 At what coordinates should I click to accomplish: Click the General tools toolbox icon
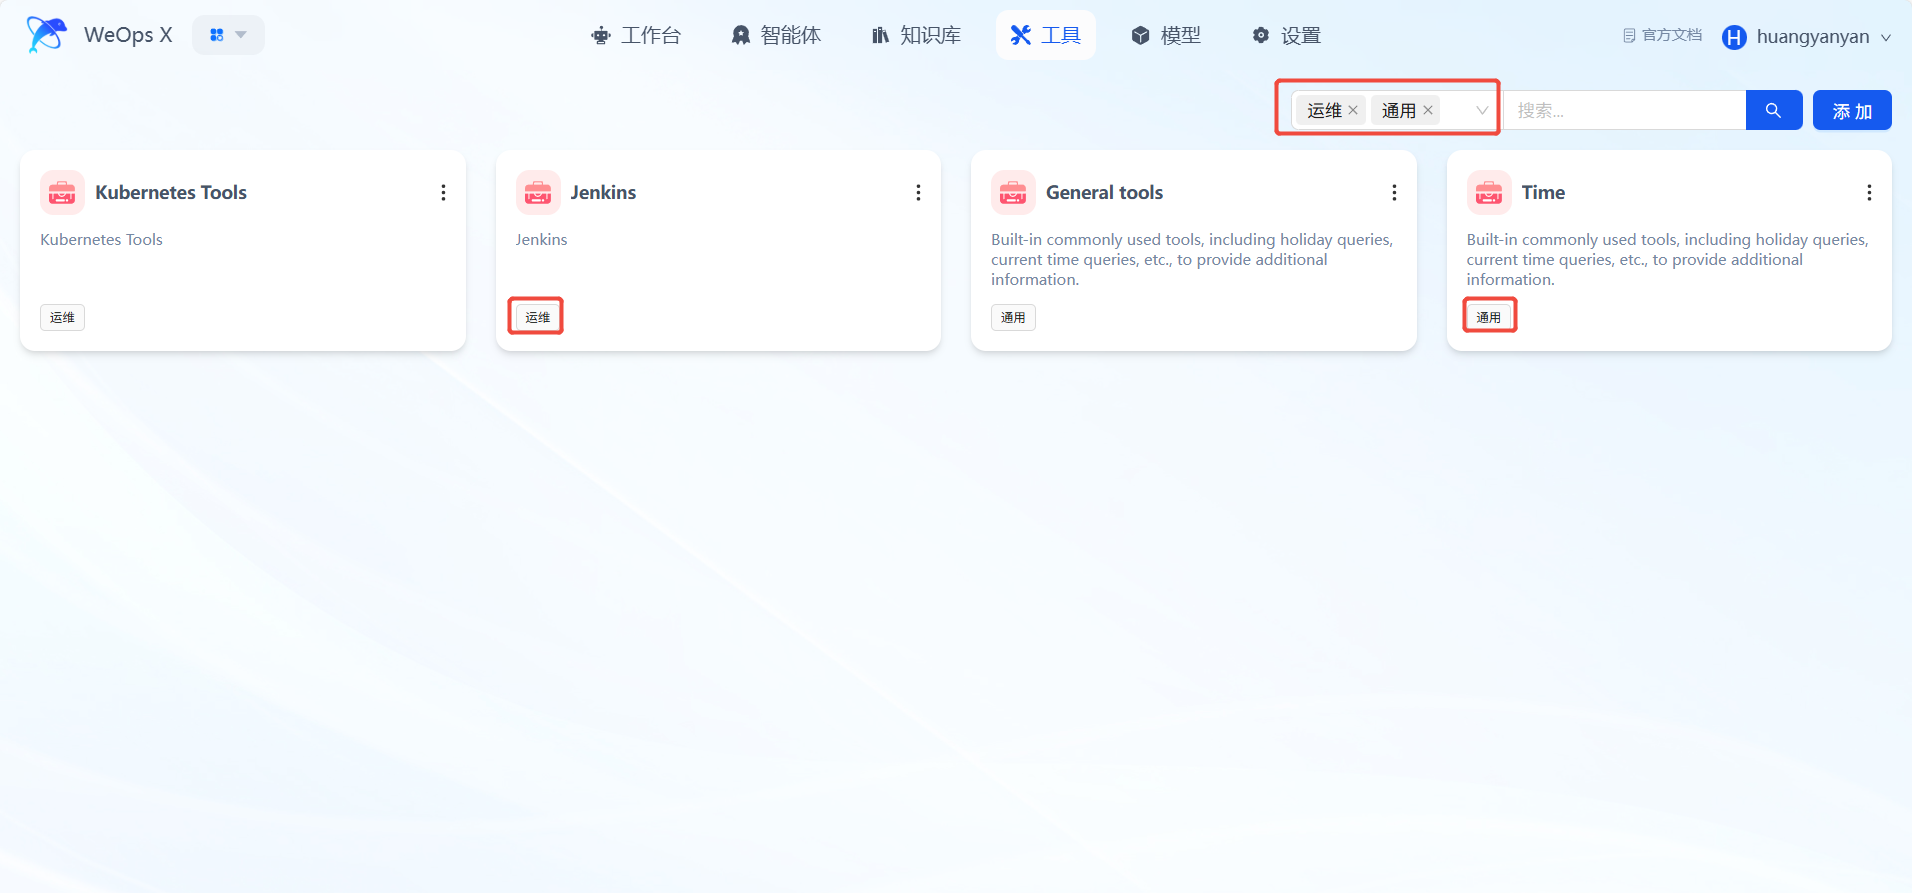click(x=1013, y=192)
